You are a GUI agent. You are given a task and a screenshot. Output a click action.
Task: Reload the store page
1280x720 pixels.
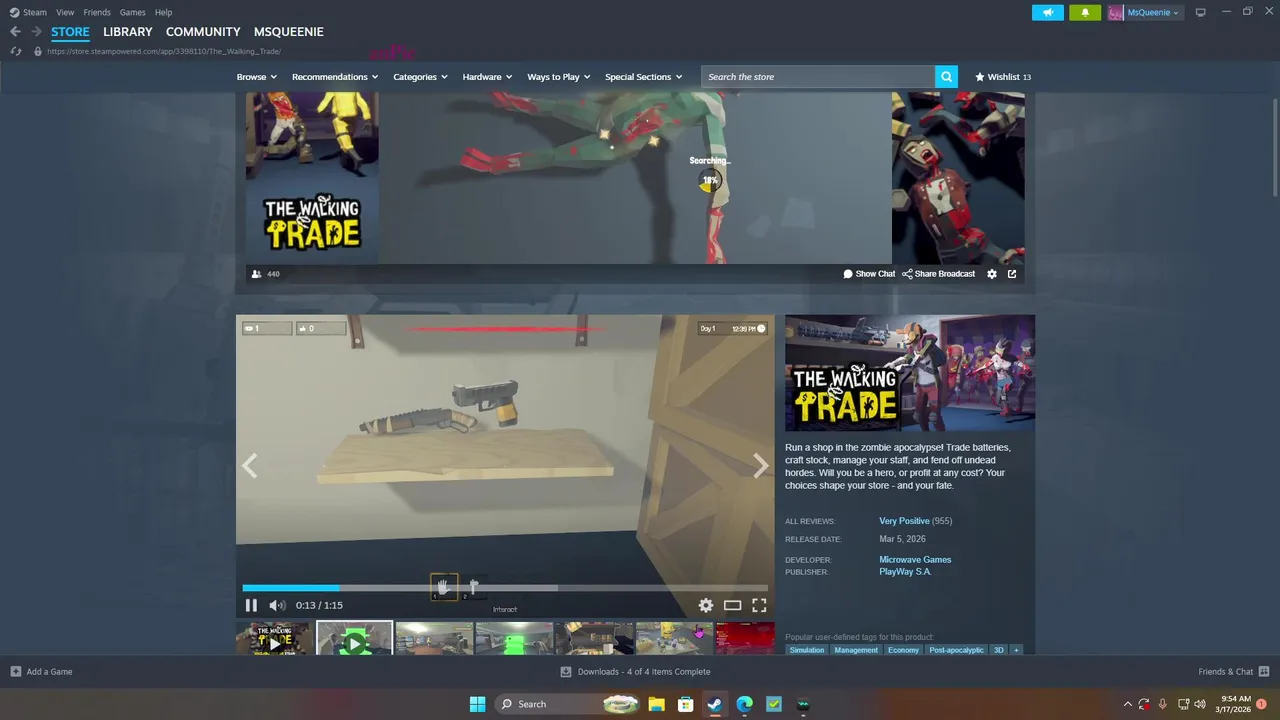pos(16,51)
